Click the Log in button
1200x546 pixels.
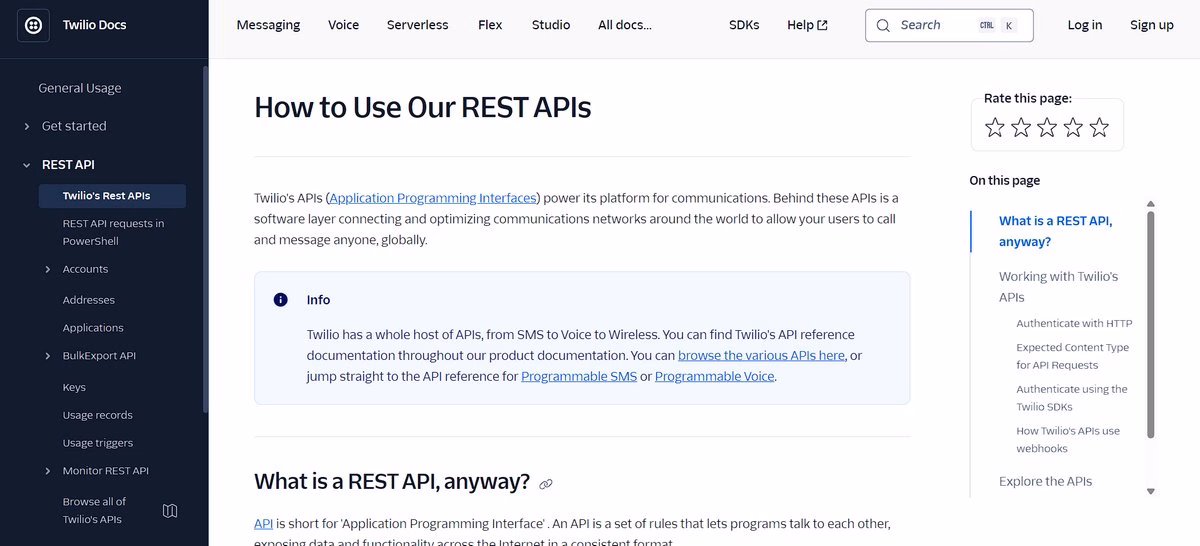1085,25
